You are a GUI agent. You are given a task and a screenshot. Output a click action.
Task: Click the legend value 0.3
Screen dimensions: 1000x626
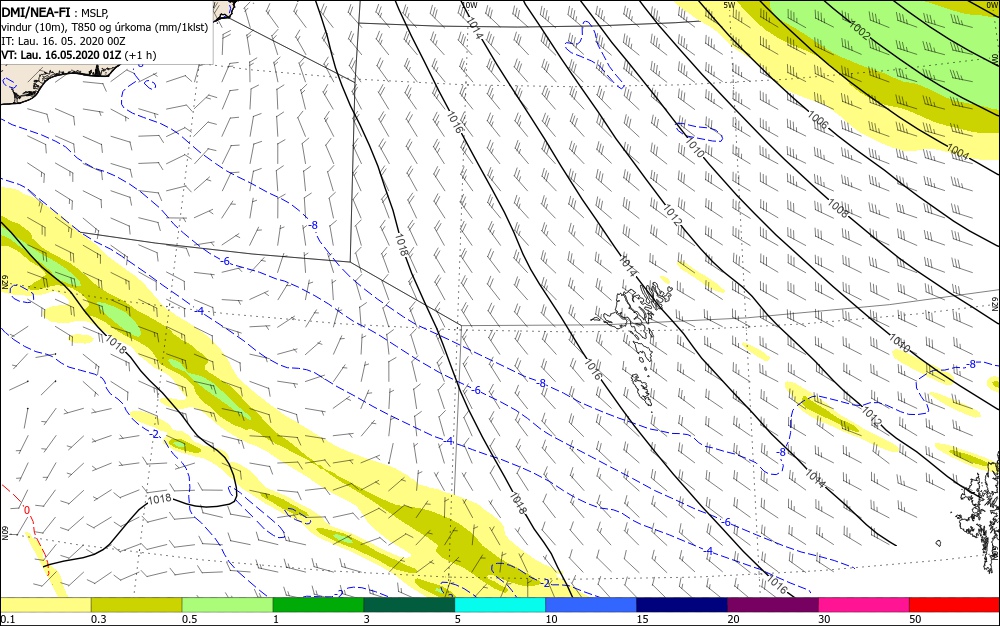[x=99, y=619]
